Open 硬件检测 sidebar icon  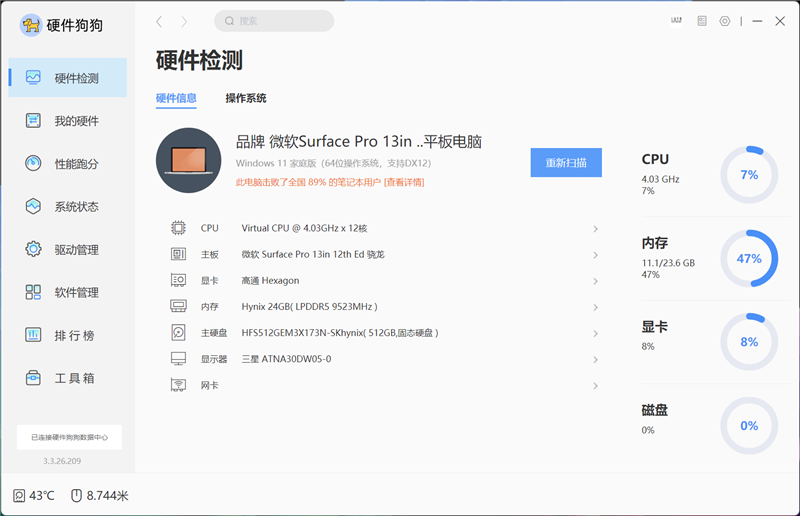click(x=33, y=78)
